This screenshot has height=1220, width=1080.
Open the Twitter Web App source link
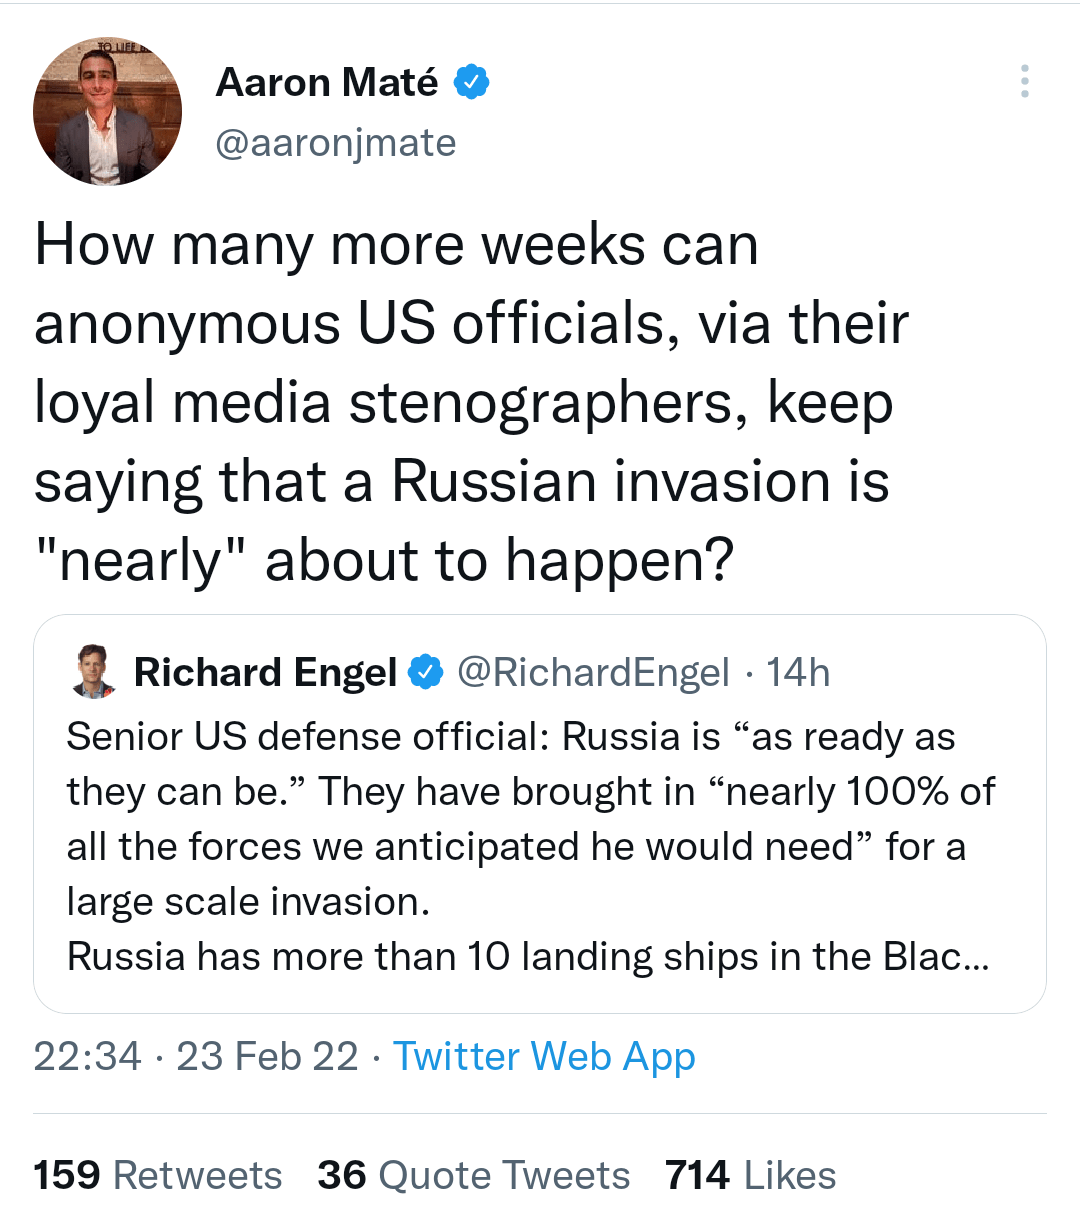pyautogui.click(x=544, y=1056)
